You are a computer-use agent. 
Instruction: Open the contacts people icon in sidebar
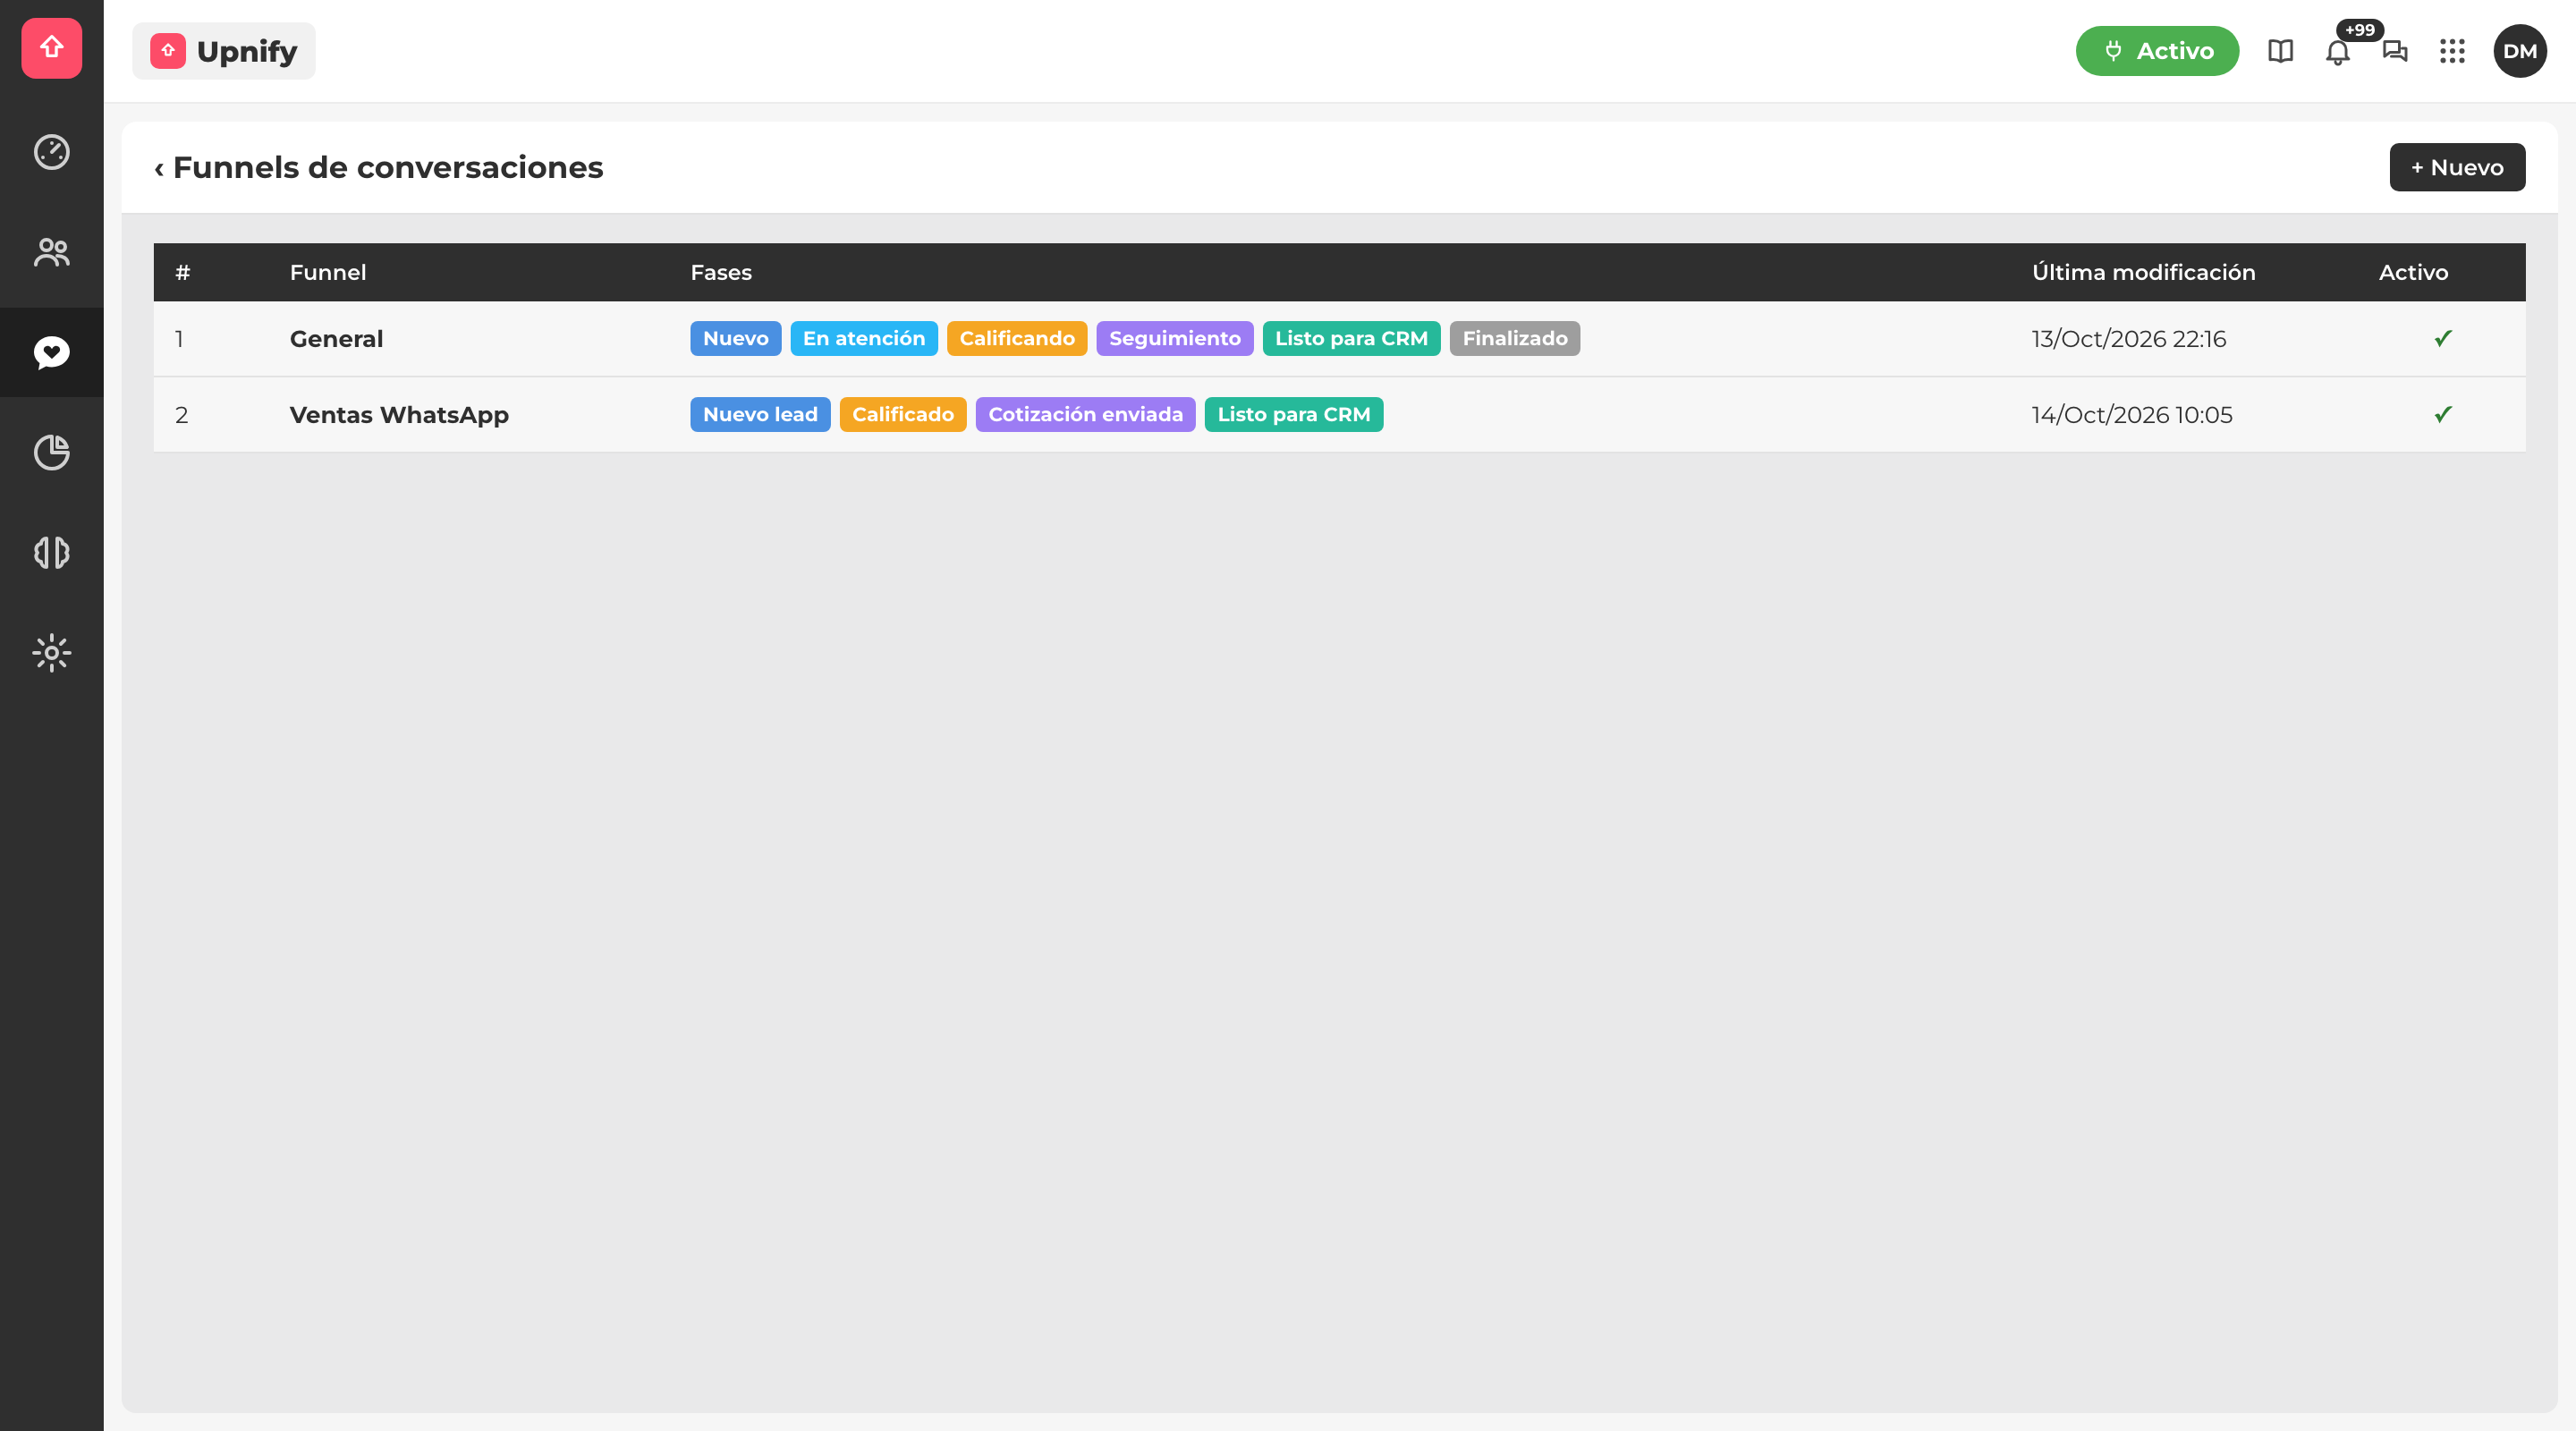52,252
